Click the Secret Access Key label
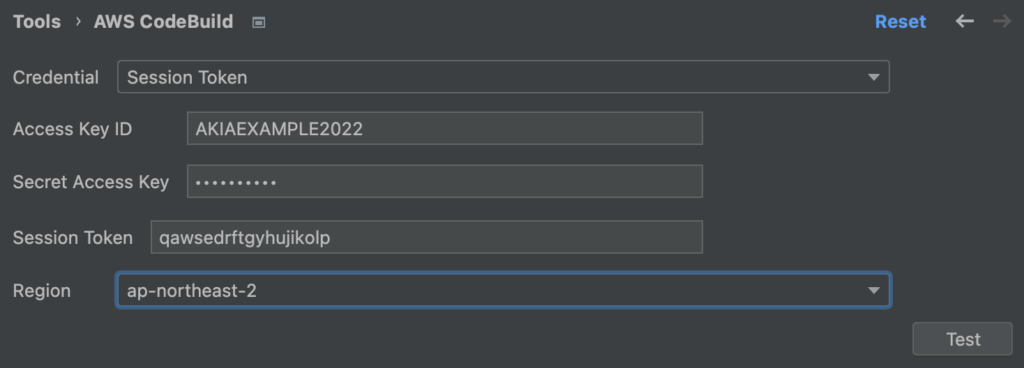Viewport: 1024px width, 368px height. pyautogui.click(x=91, y=182)
